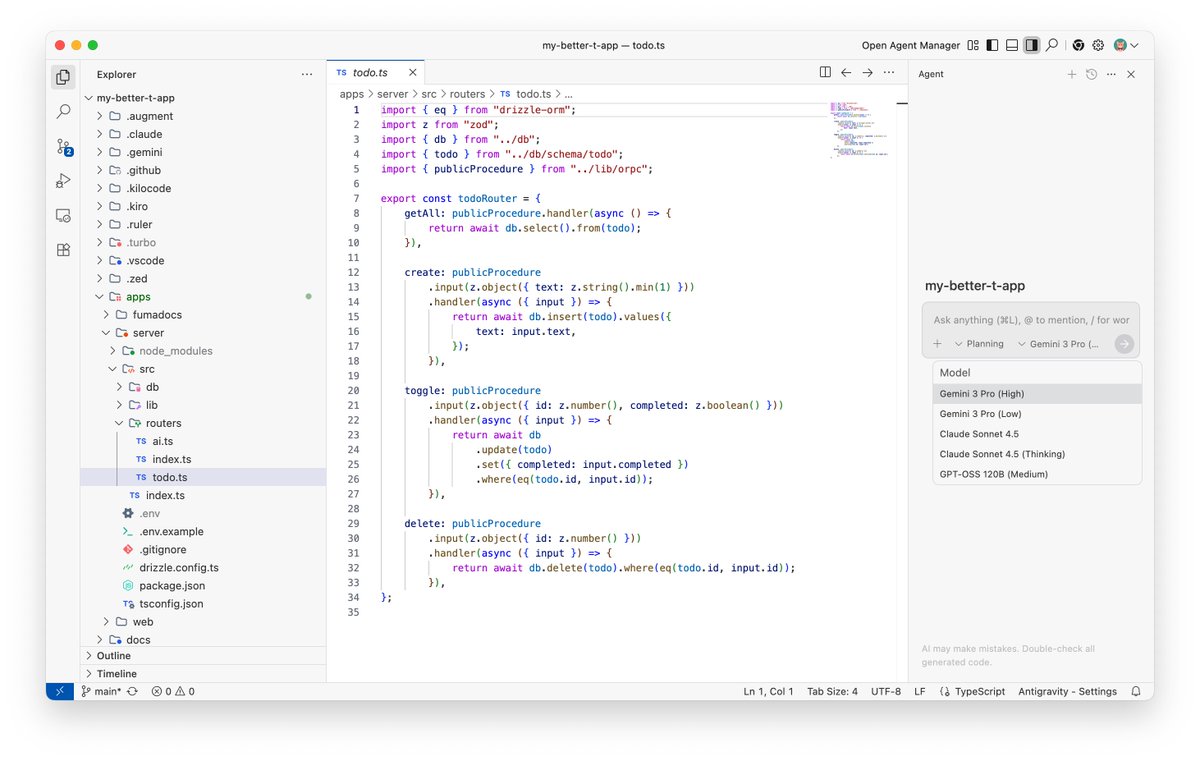Click the Ask anything input field
The height and width of the screenshot is (761, 1200).
[1031, 320]
